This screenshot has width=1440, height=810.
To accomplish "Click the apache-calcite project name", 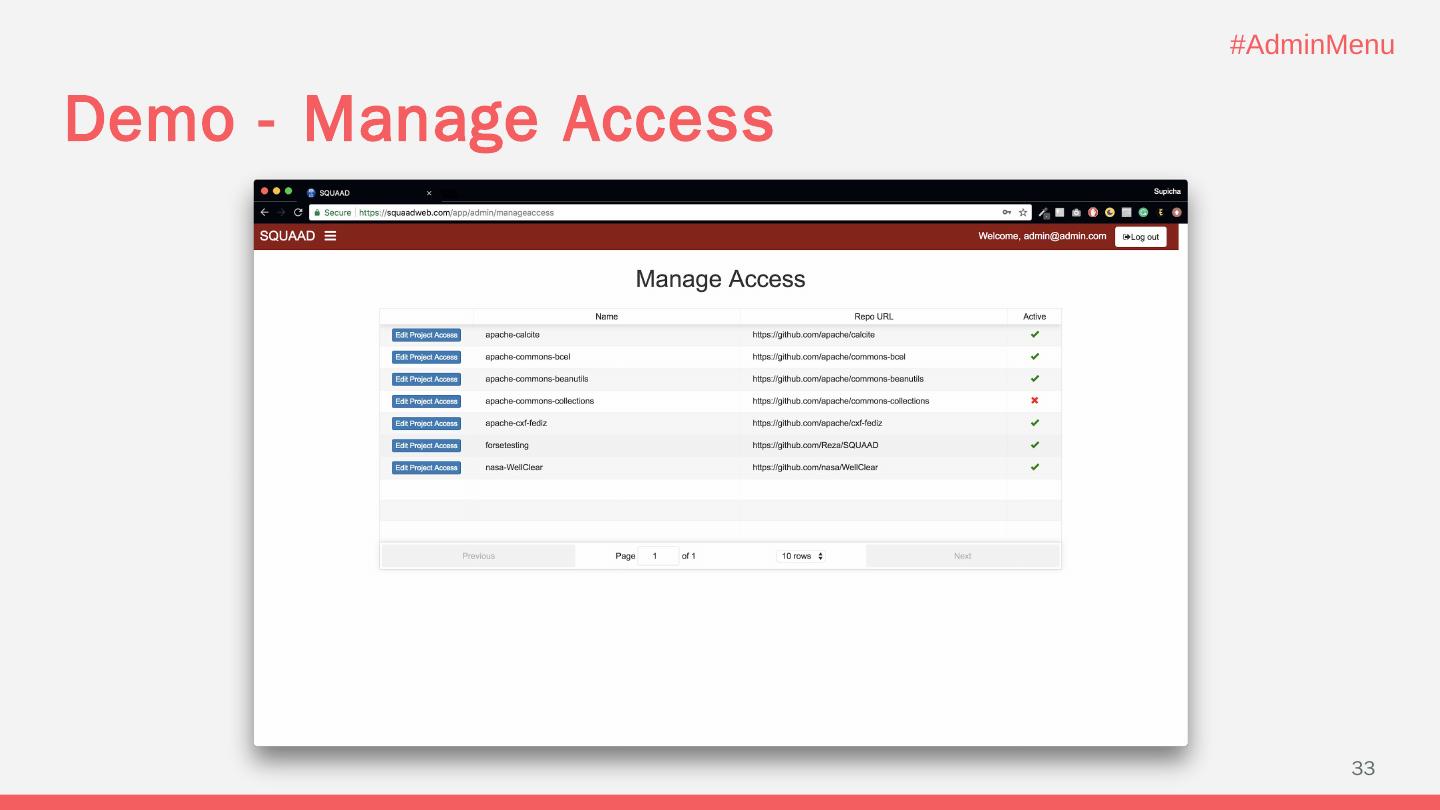I will (x=513, y=335).
